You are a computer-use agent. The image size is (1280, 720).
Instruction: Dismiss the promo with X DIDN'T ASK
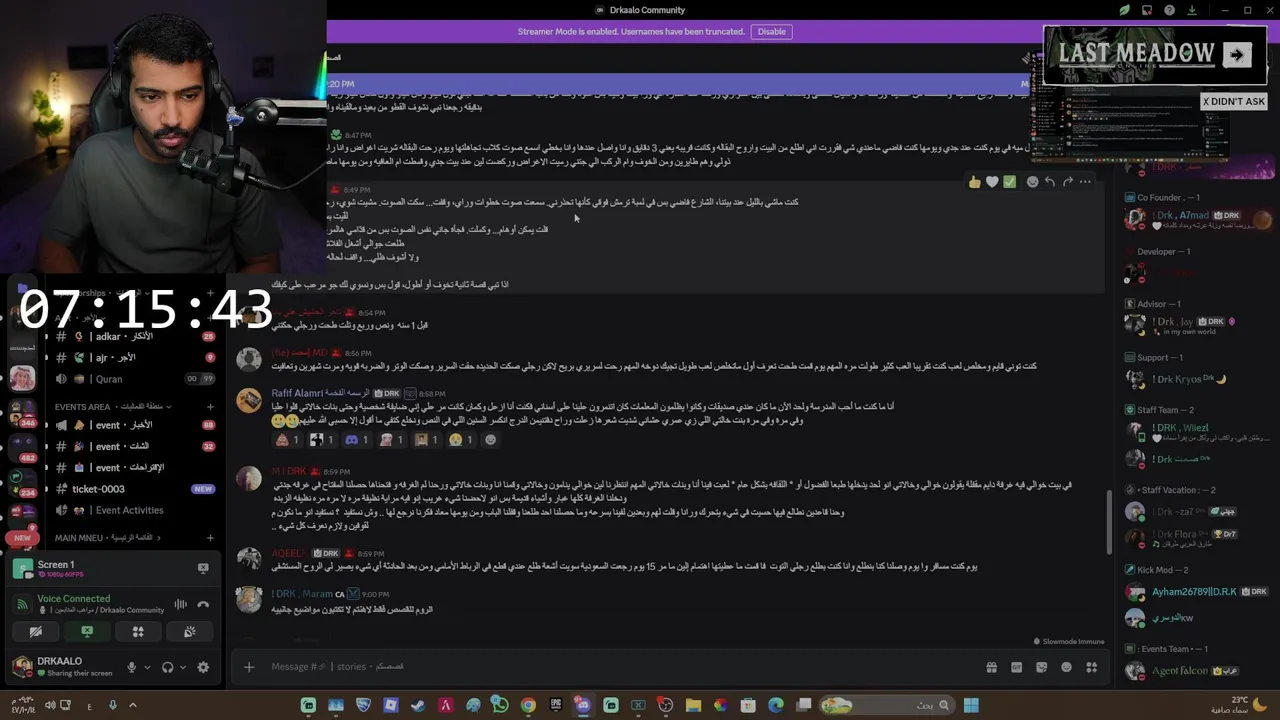point(1234,102)
